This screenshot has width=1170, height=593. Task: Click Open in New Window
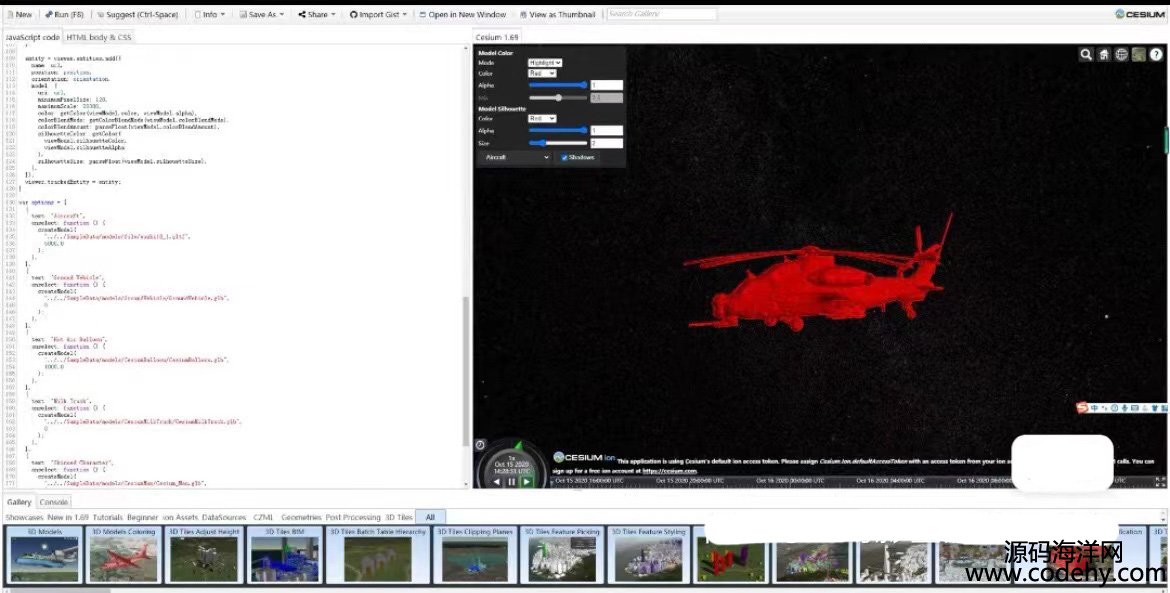tap(462, 15)
